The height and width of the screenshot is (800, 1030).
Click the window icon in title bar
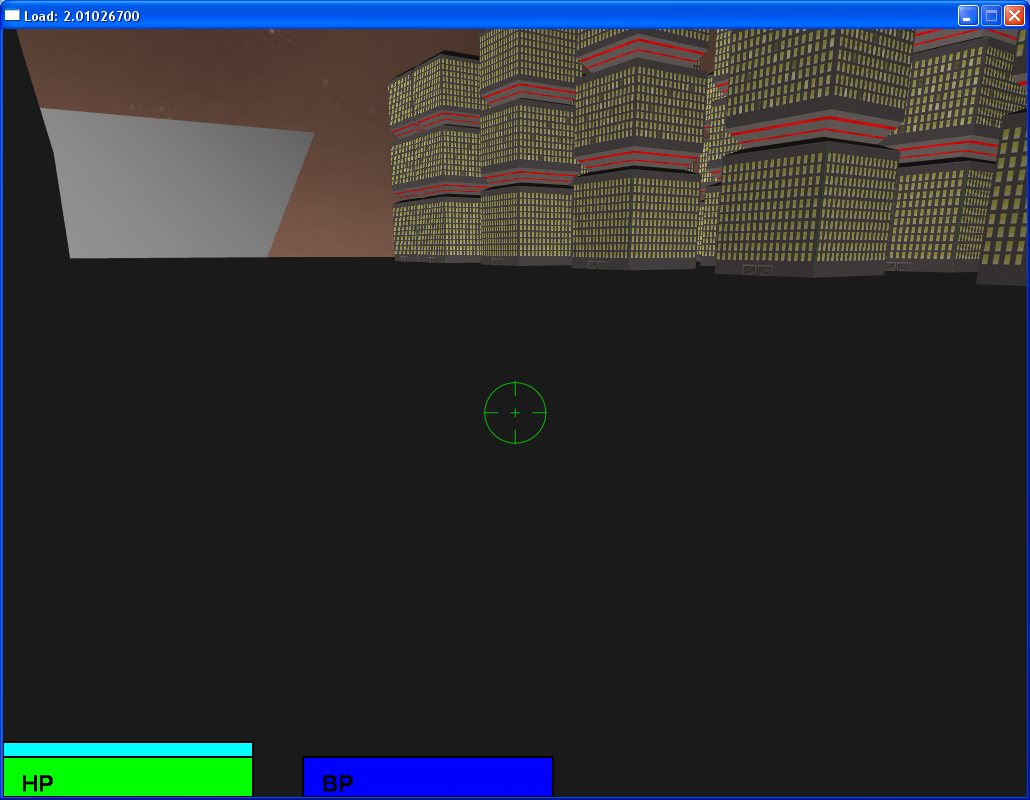pyautogui.click(x=12, y=15)
